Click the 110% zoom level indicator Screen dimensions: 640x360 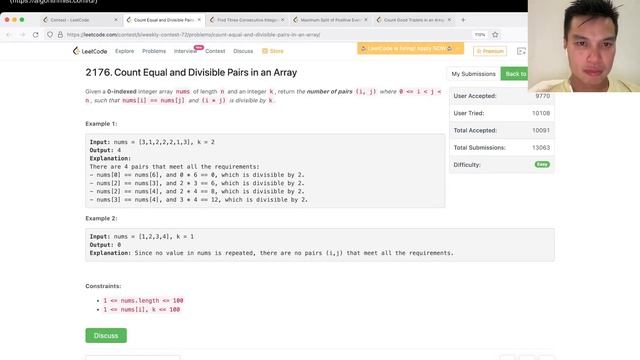tap(480, 35)
